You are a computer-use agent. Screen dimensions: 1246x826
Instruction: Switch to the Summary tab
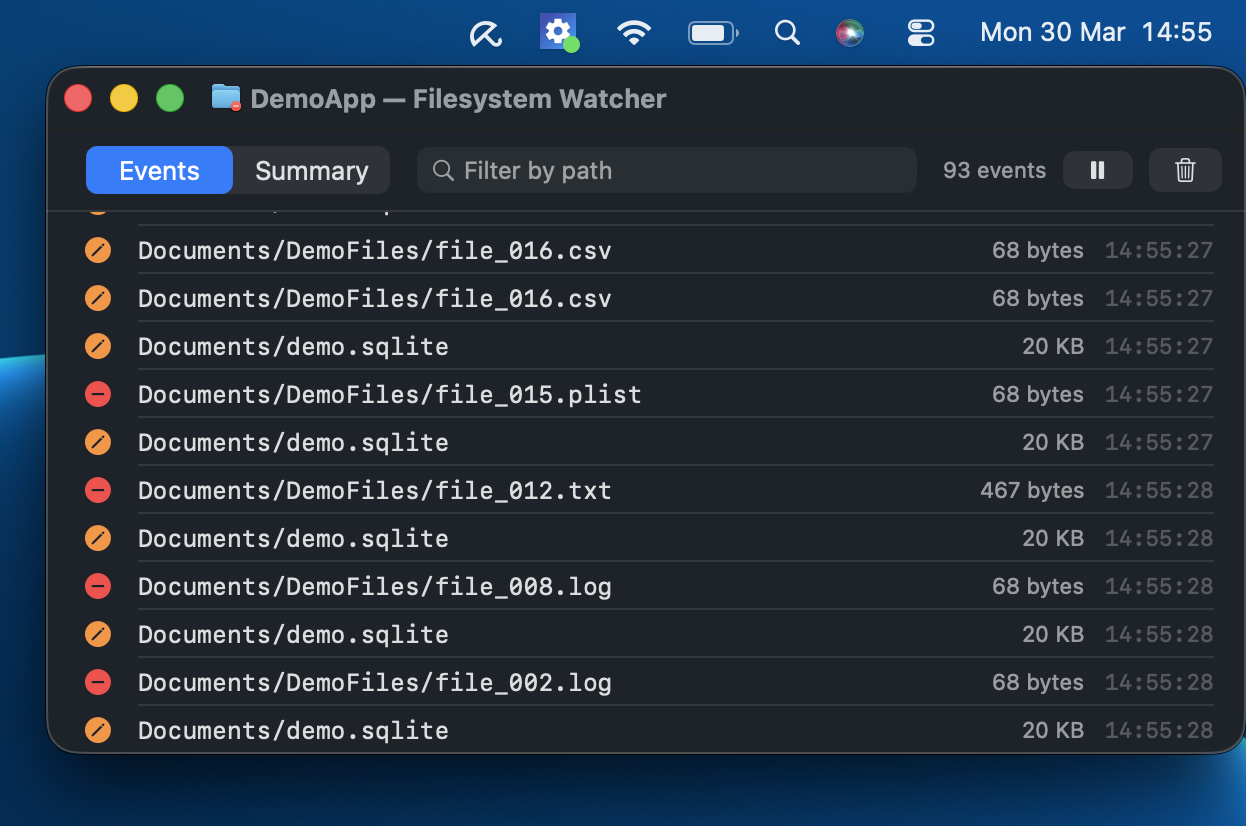pyautogui.click(x=310, y=170)
